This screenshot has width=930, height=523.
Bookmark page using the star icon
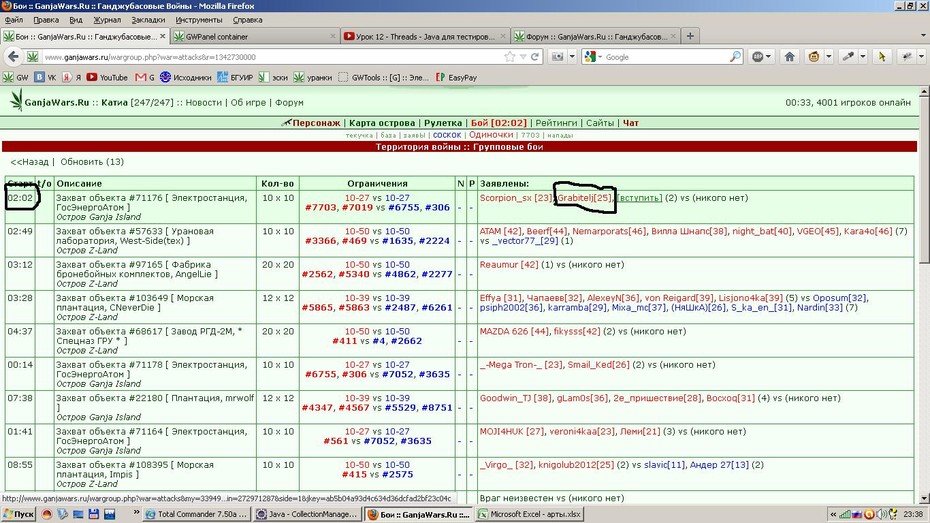click(x=509, y=57)
